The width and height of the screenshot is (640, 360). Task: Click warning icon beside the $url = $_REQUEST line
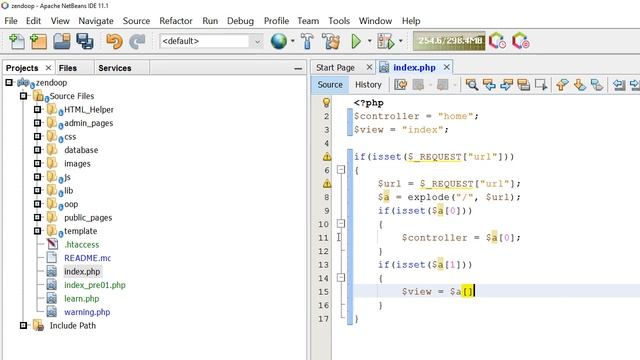[327, 184]
